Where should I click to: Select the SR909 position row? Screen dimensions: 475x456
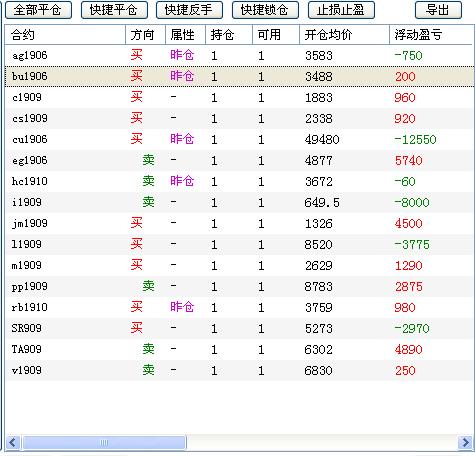[x=239, y=328]
